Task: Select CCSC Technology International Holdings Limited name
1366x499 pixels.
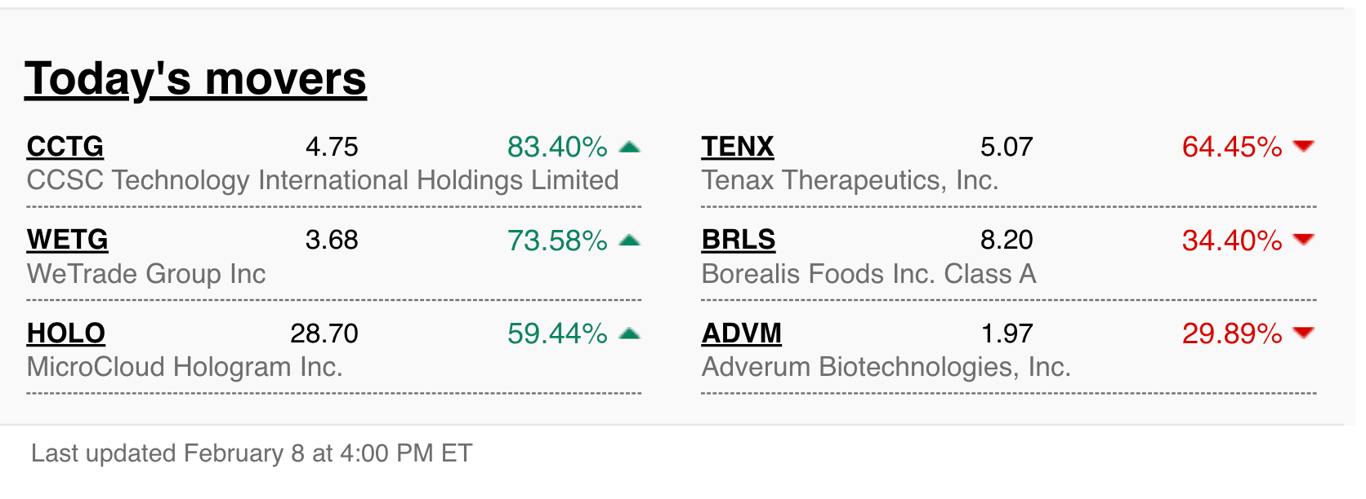Action: 323,181
